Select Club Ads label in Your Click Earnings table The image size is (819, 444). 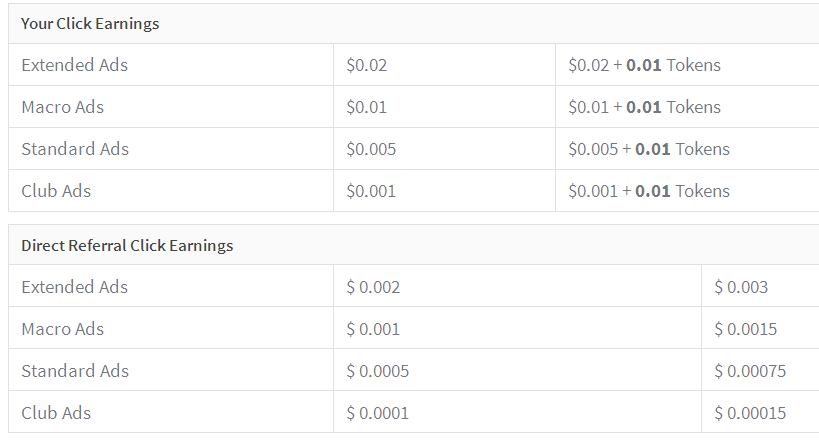pyautogui.click(x=56, y=191)
